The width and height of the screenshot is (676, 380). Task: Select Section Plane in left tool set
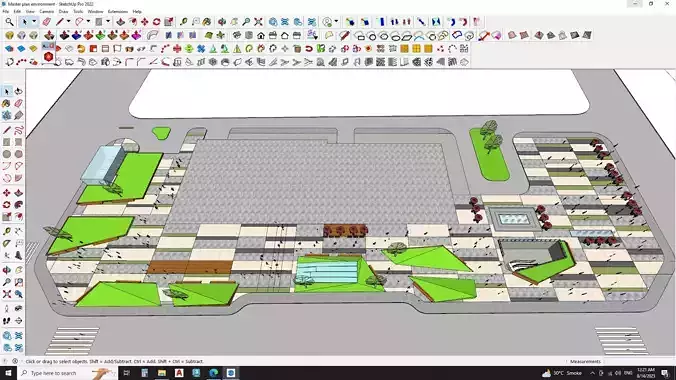pyautogui.click(x=19, y=321)
